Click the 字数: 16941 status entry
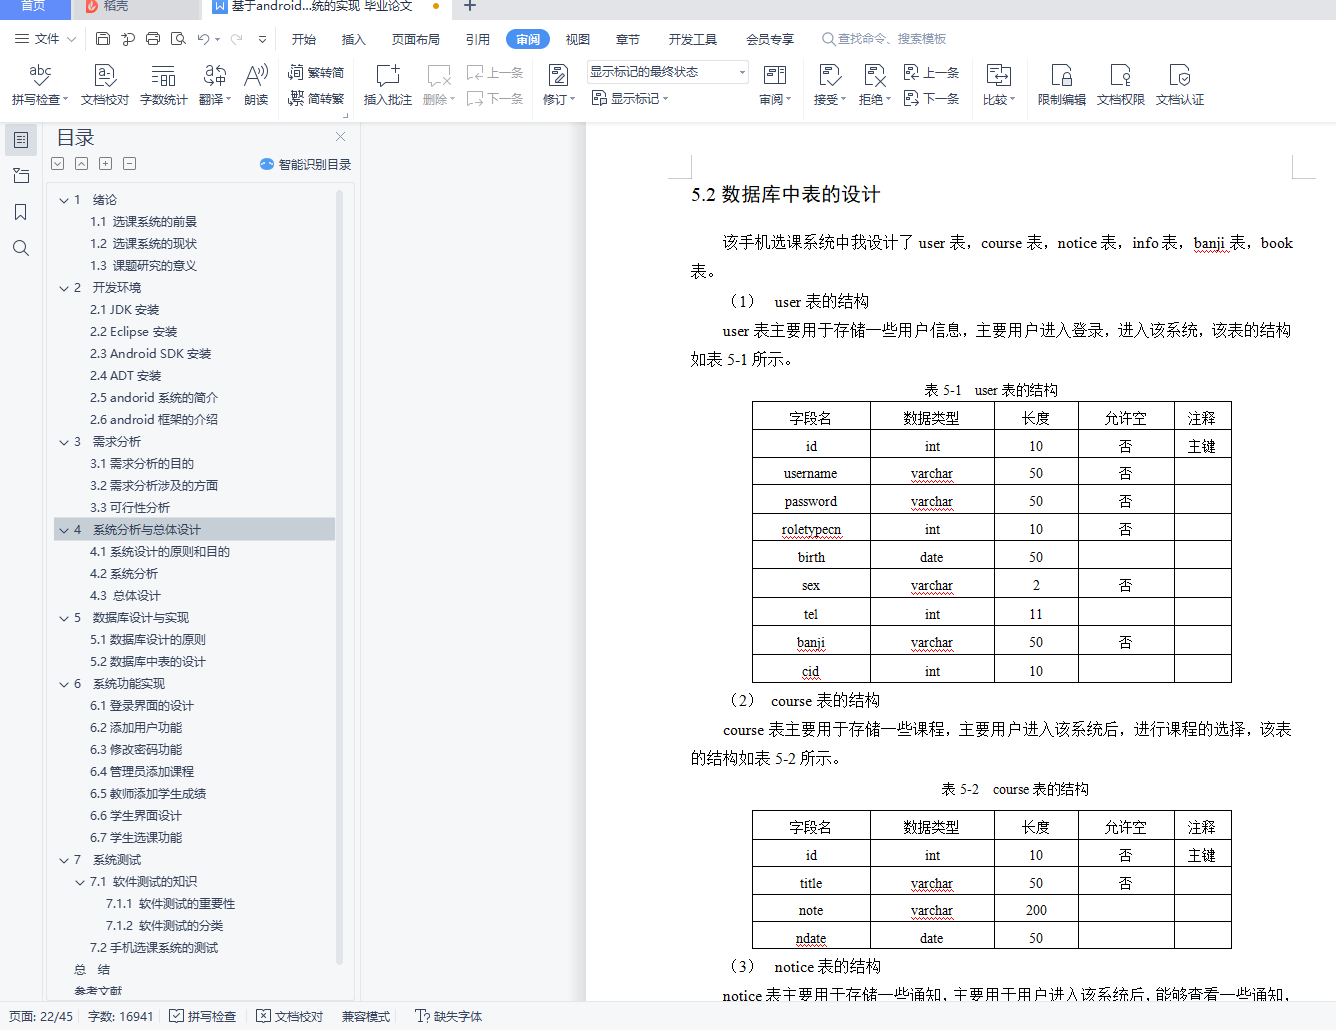 click(x=121, y=1016)
